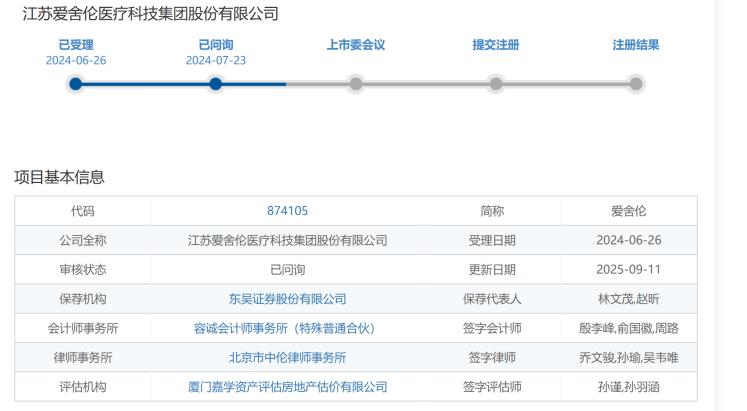747x411 pixels.
Task: Click the 评估机构 label cell
Action: [x=83, y=387]
